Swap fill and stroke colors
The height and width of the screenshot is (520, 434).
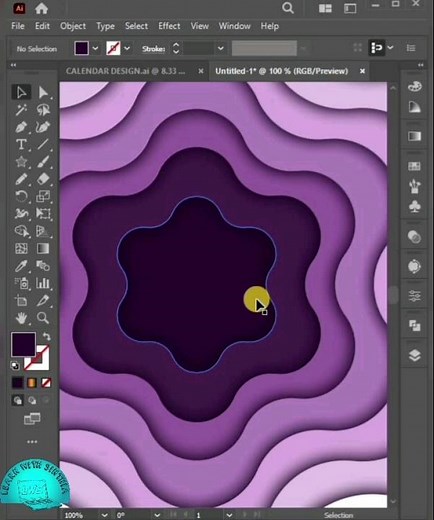[x=47, y=336]
